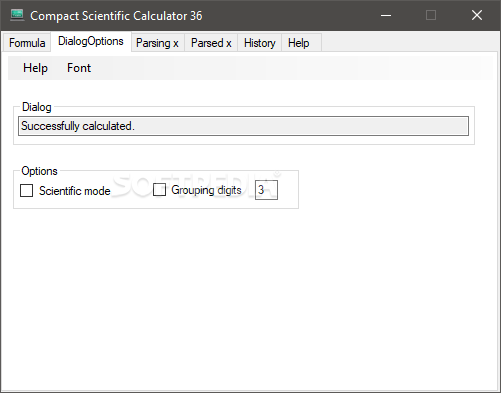
Task: Minimize the calculator window
Action: pos(386,15)
